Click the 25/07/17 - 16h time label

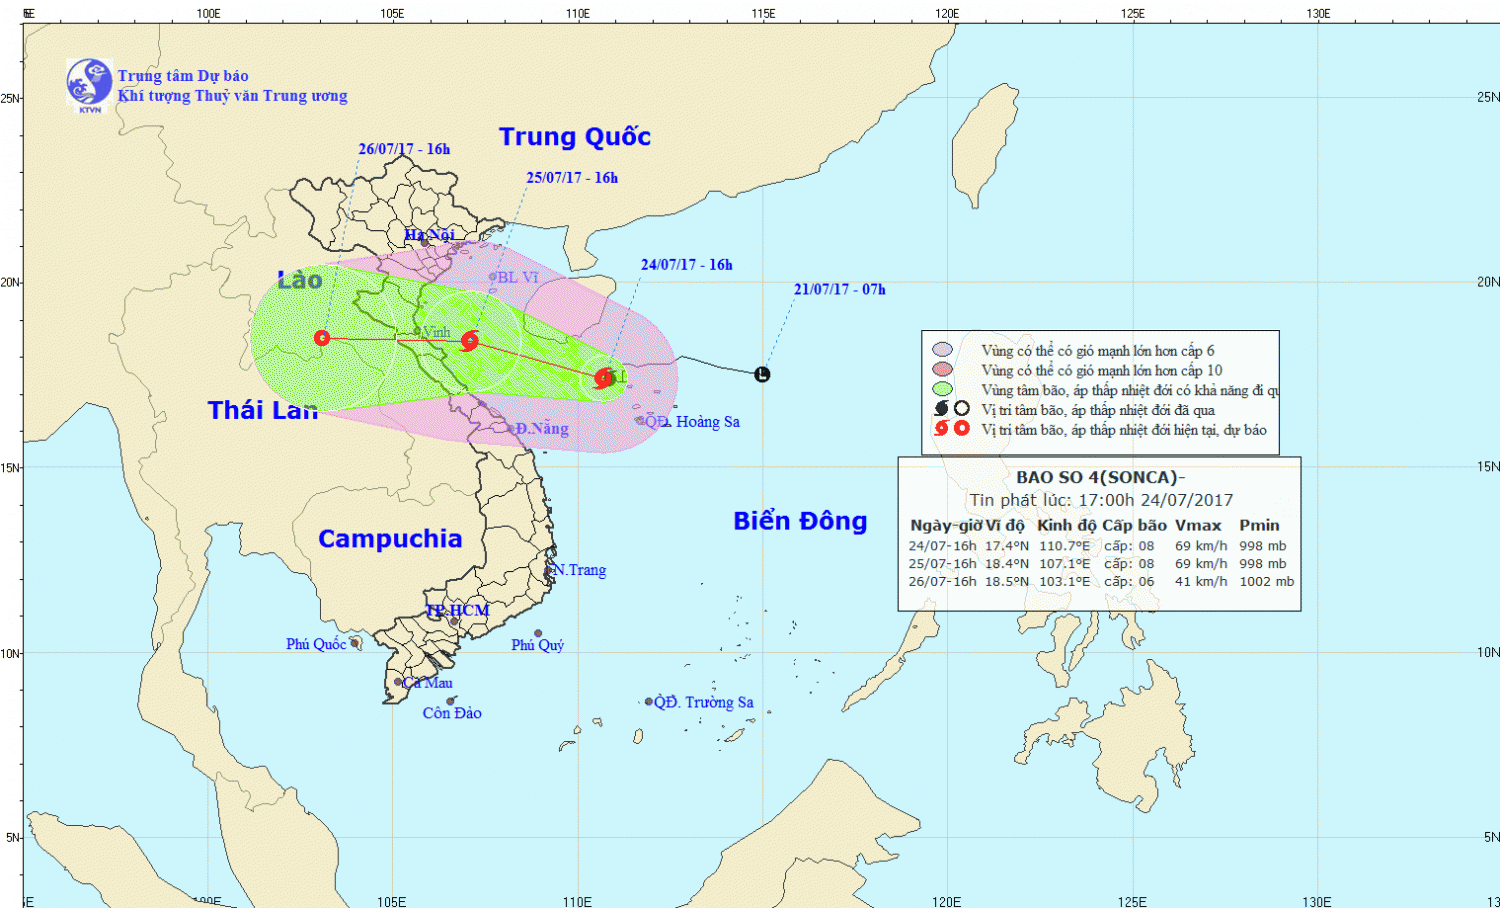(x=572, y=177)
